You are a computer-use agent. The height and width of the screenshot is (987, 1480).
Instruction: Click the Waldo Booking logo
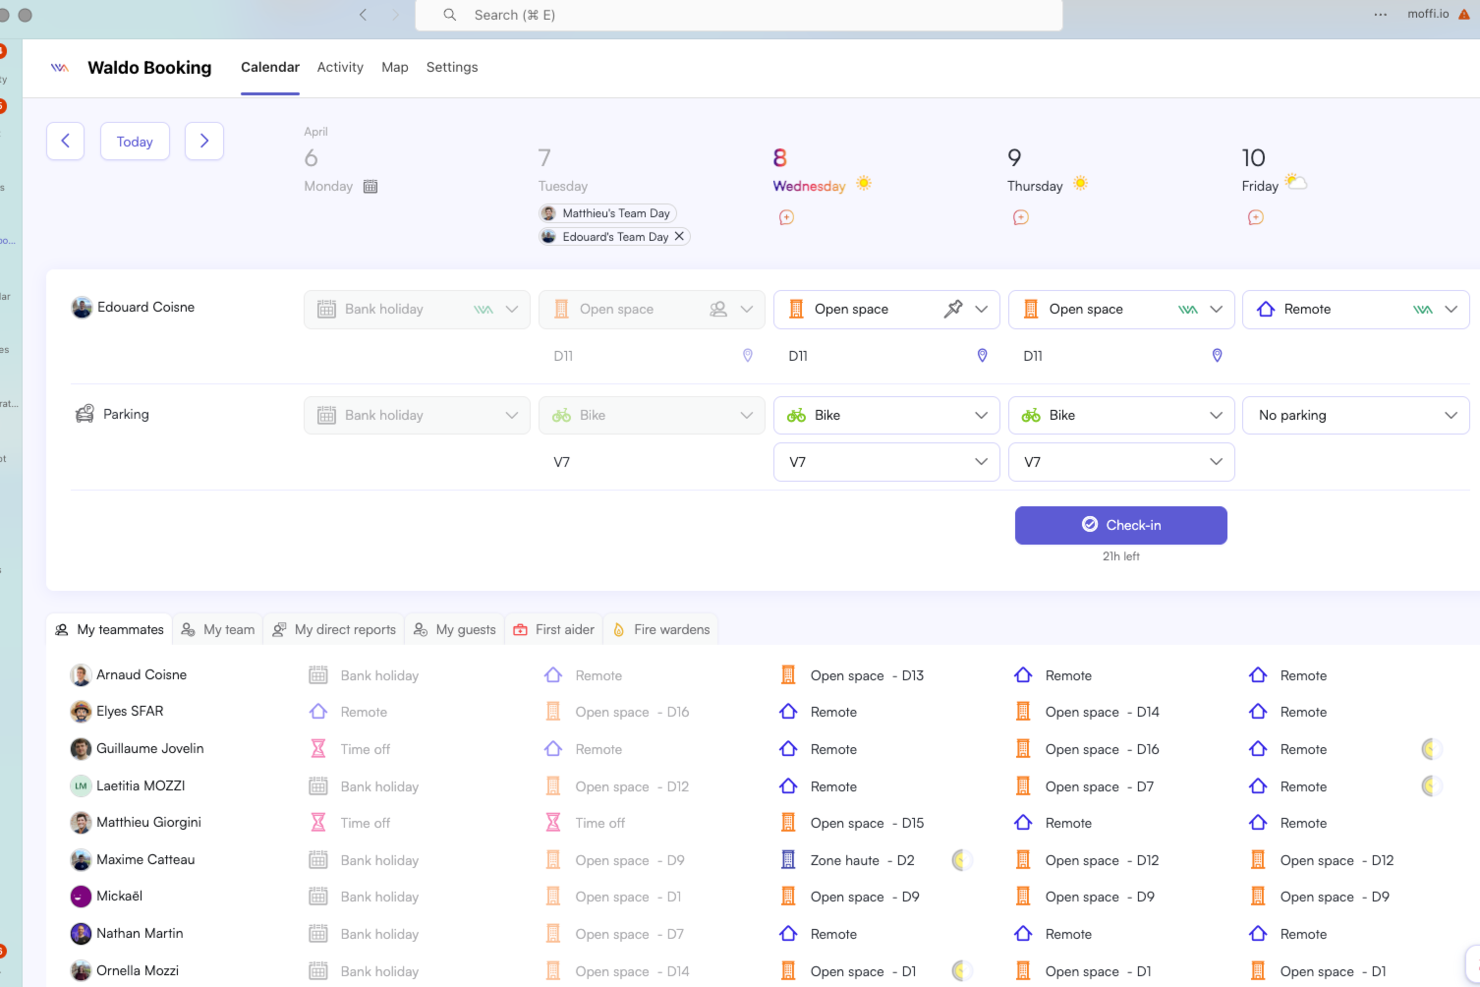tap(59, 67)
